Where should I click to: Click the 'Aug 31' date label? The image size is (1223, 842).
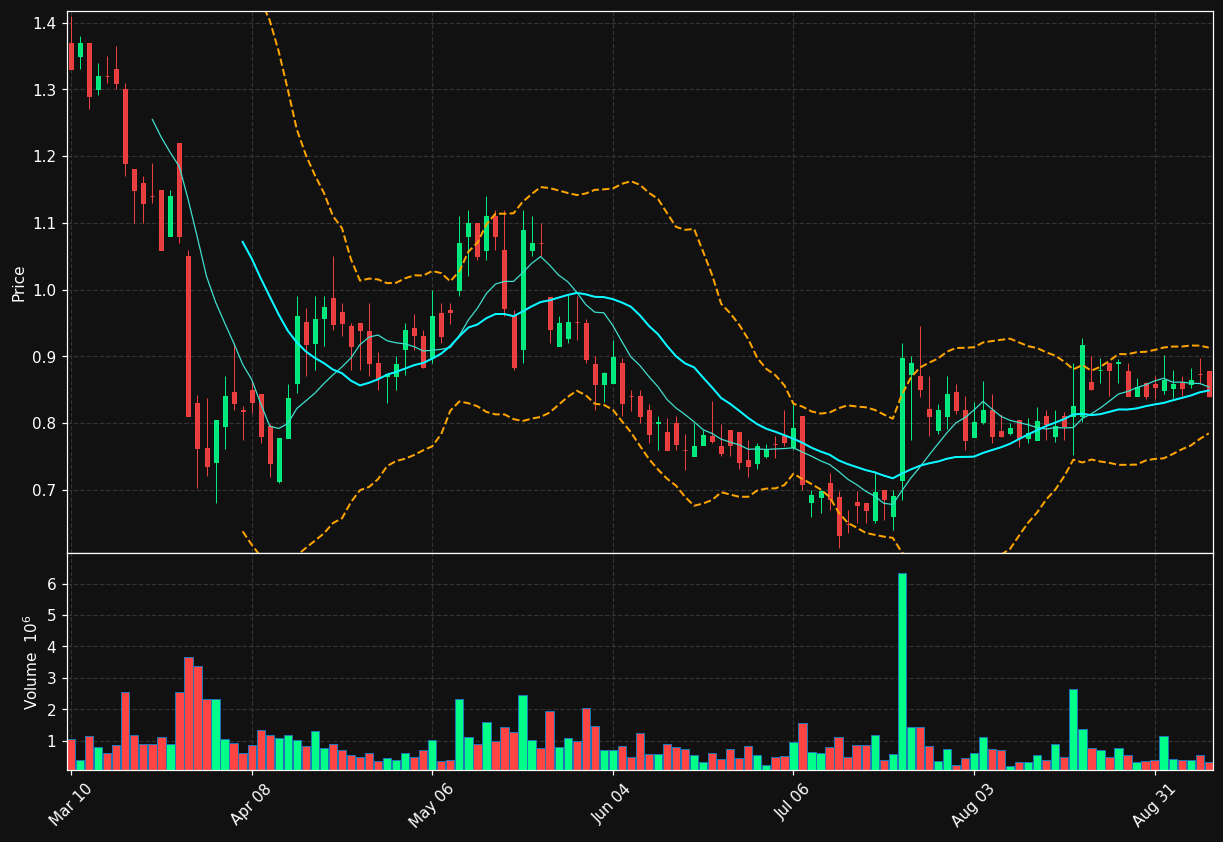click(1152, 805)
